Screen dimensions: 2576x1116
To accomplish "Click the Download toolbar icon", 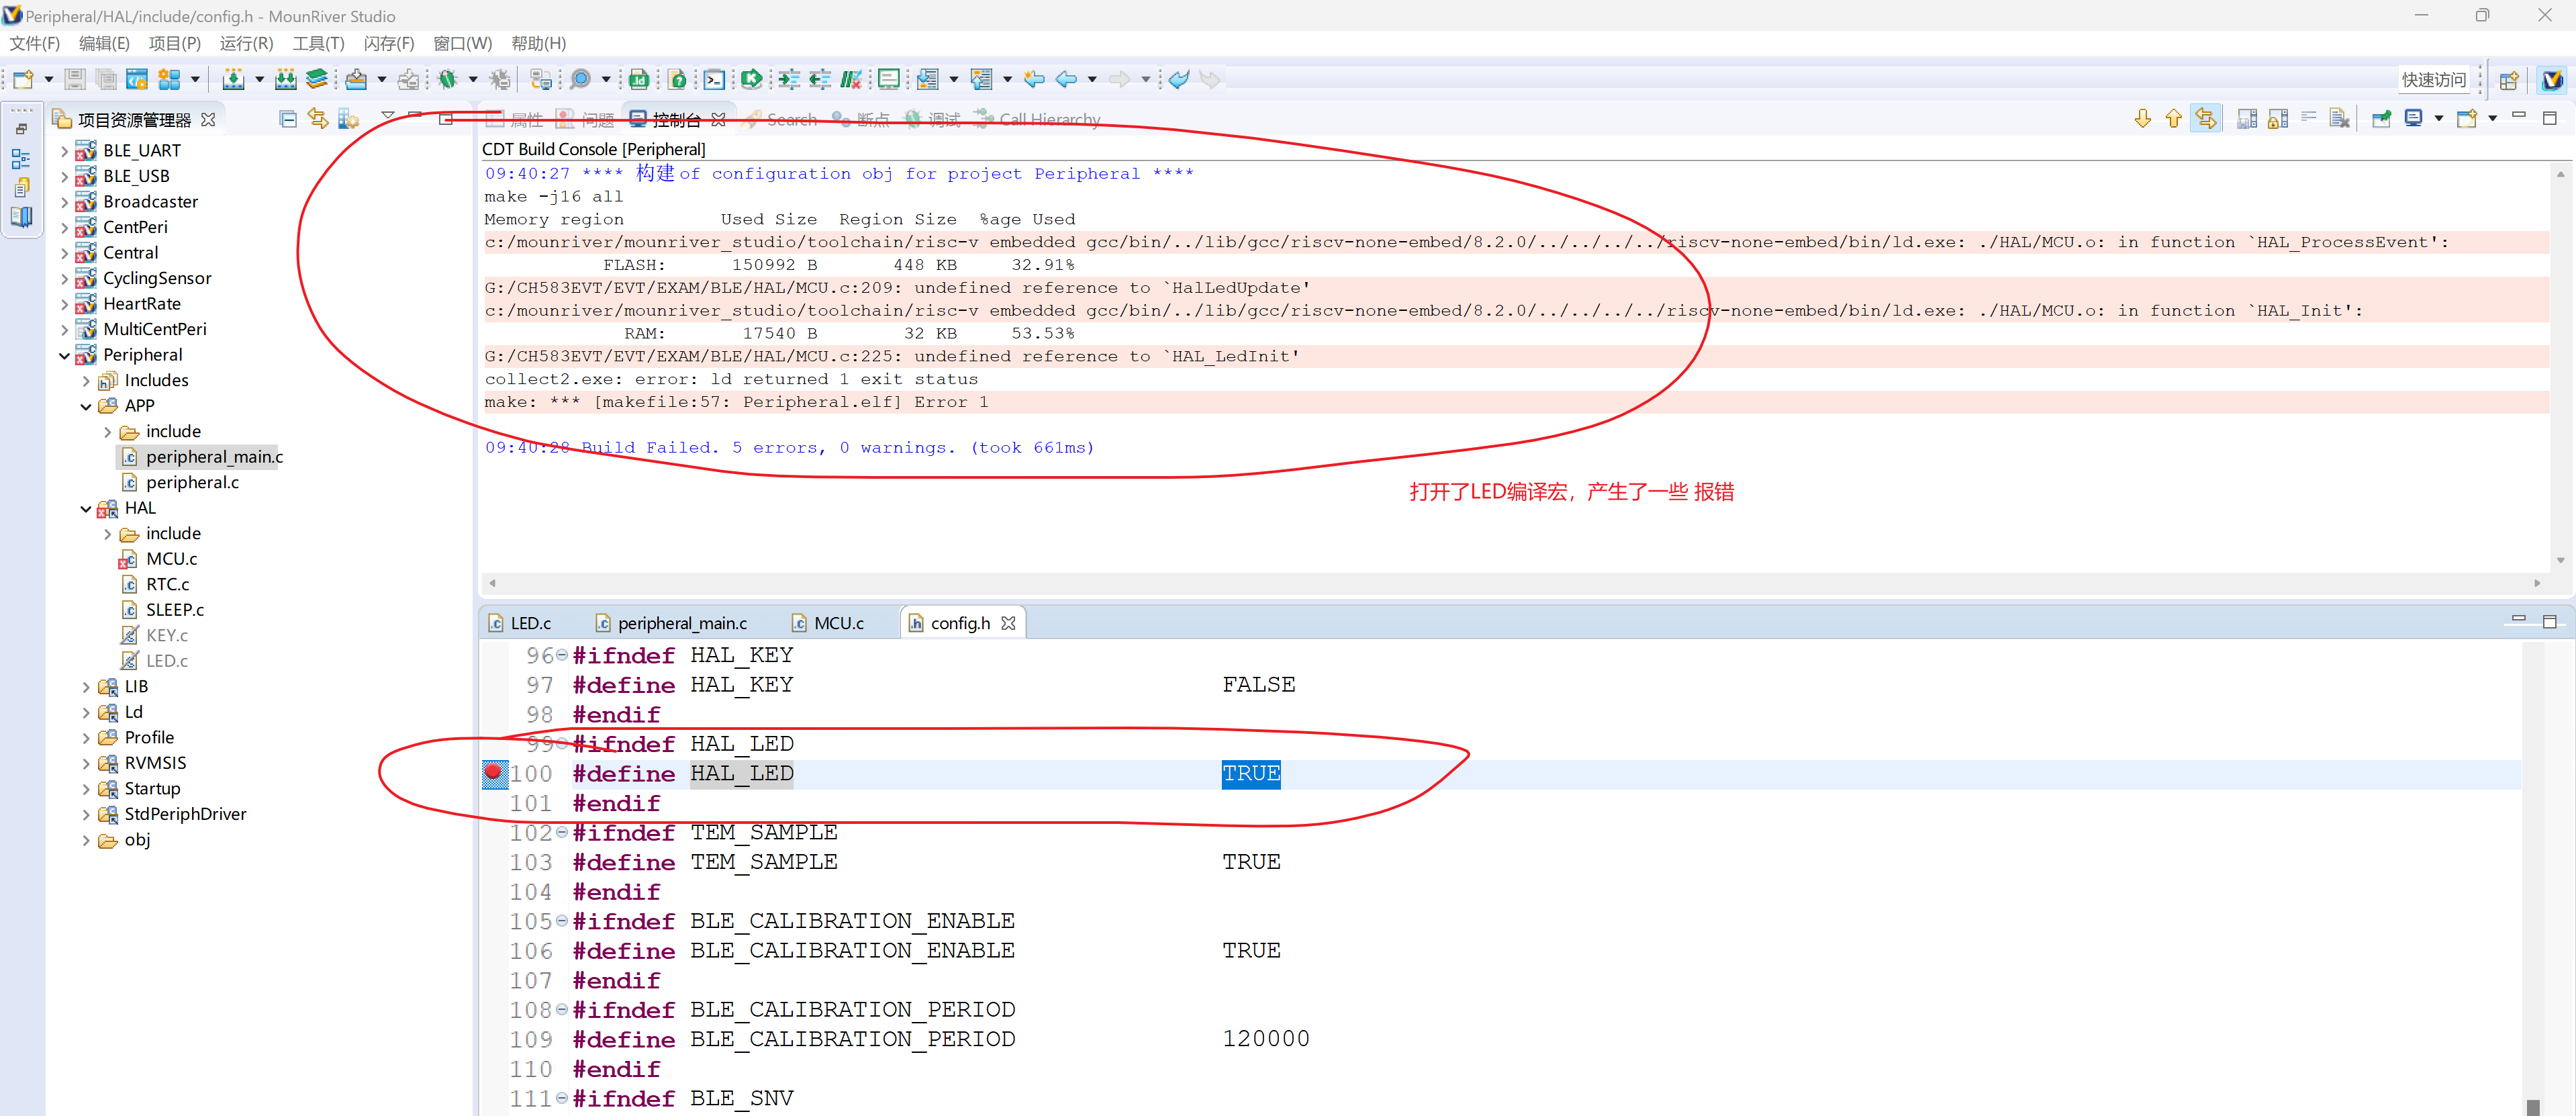I will pyautogui.click(x=356, y=79).
